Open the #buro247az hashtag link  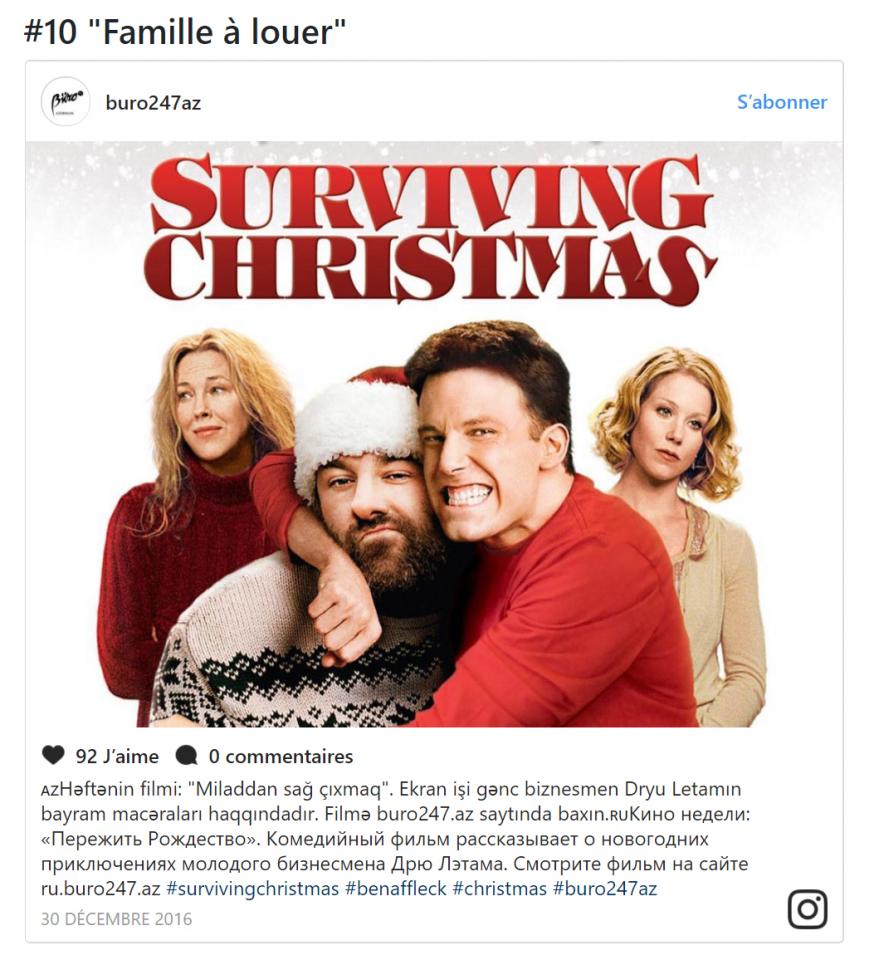(x=605, y=888)
